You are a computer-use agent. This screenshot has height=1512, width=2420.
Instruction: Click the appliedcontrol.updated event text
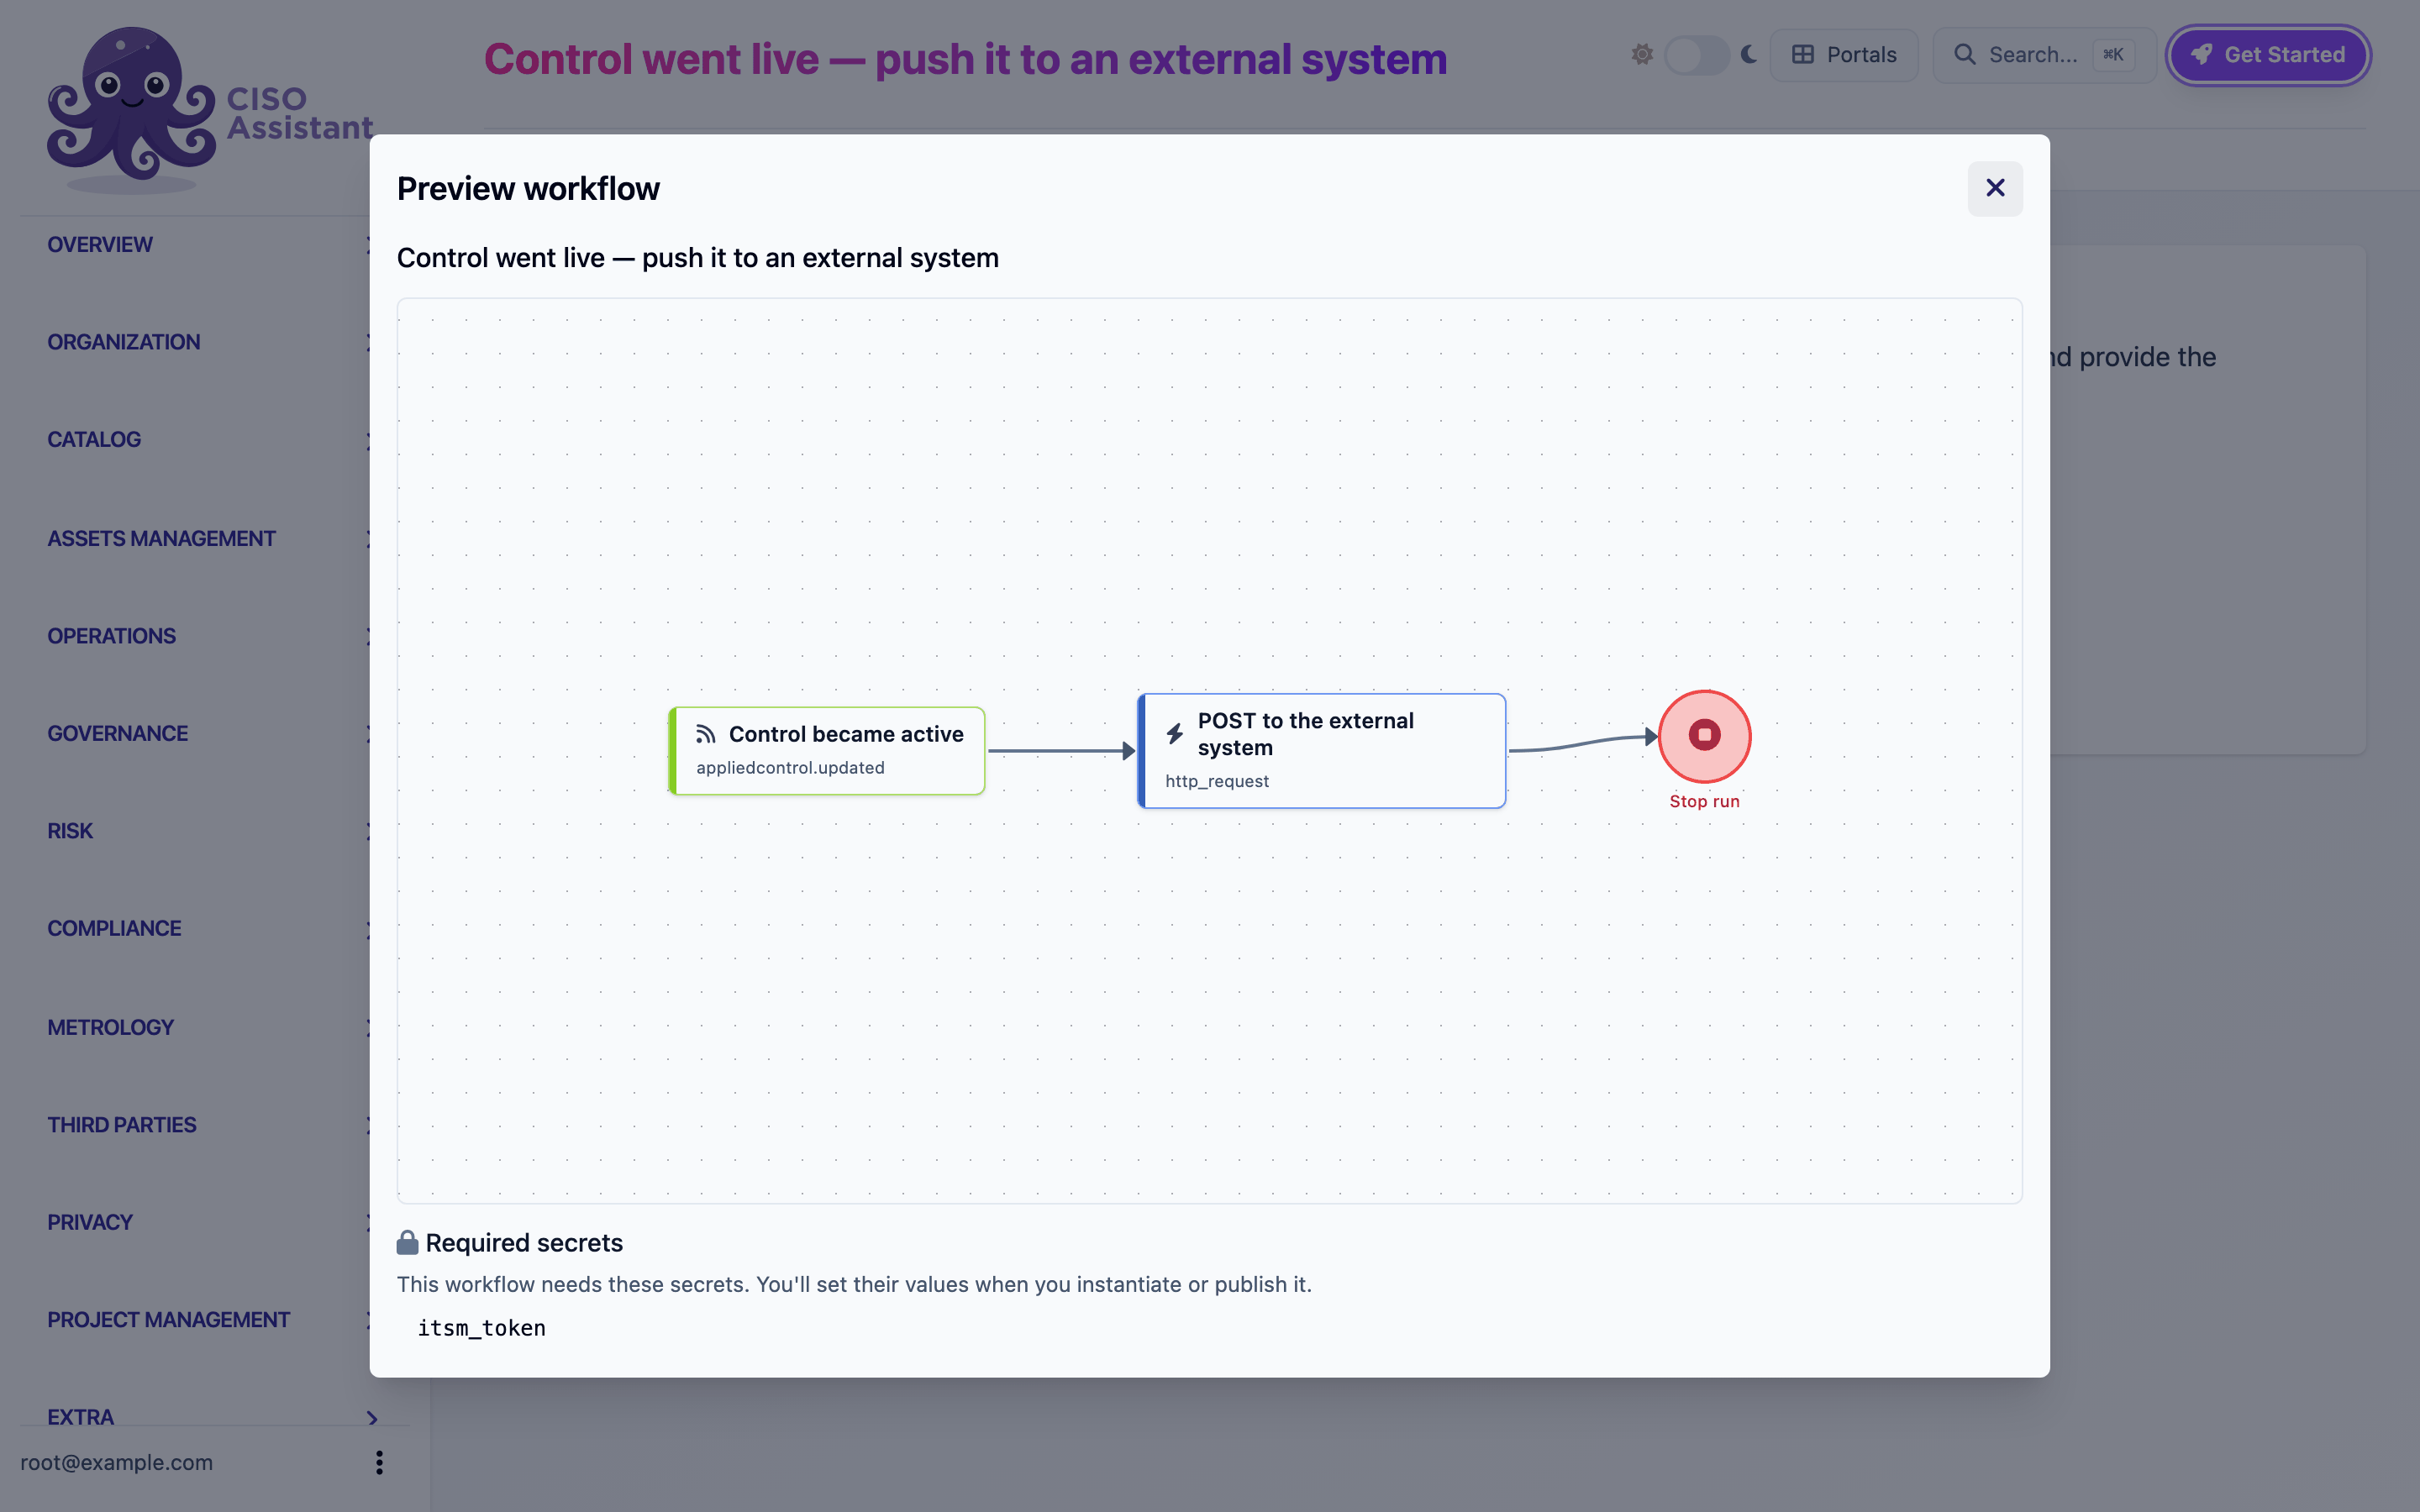point(790,768)
